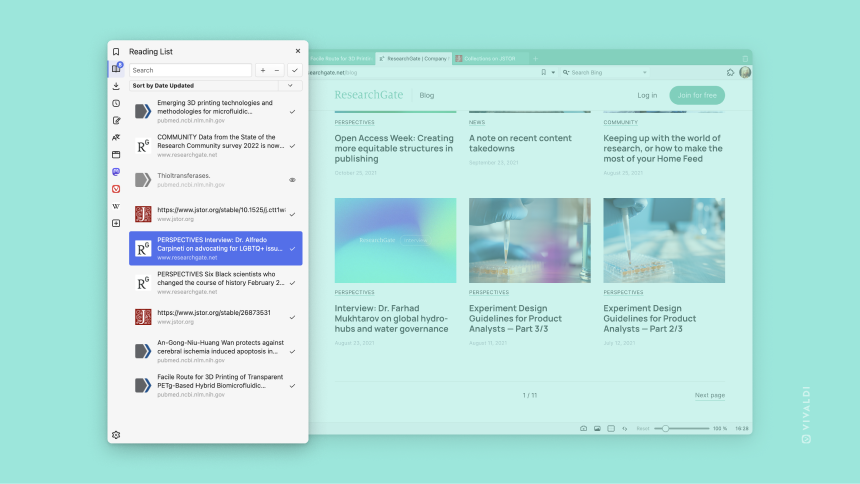This screenshot has width=860, height=484.
Task: Toggle read status of Emerging 3D printing item
Action: pos(292,111)
